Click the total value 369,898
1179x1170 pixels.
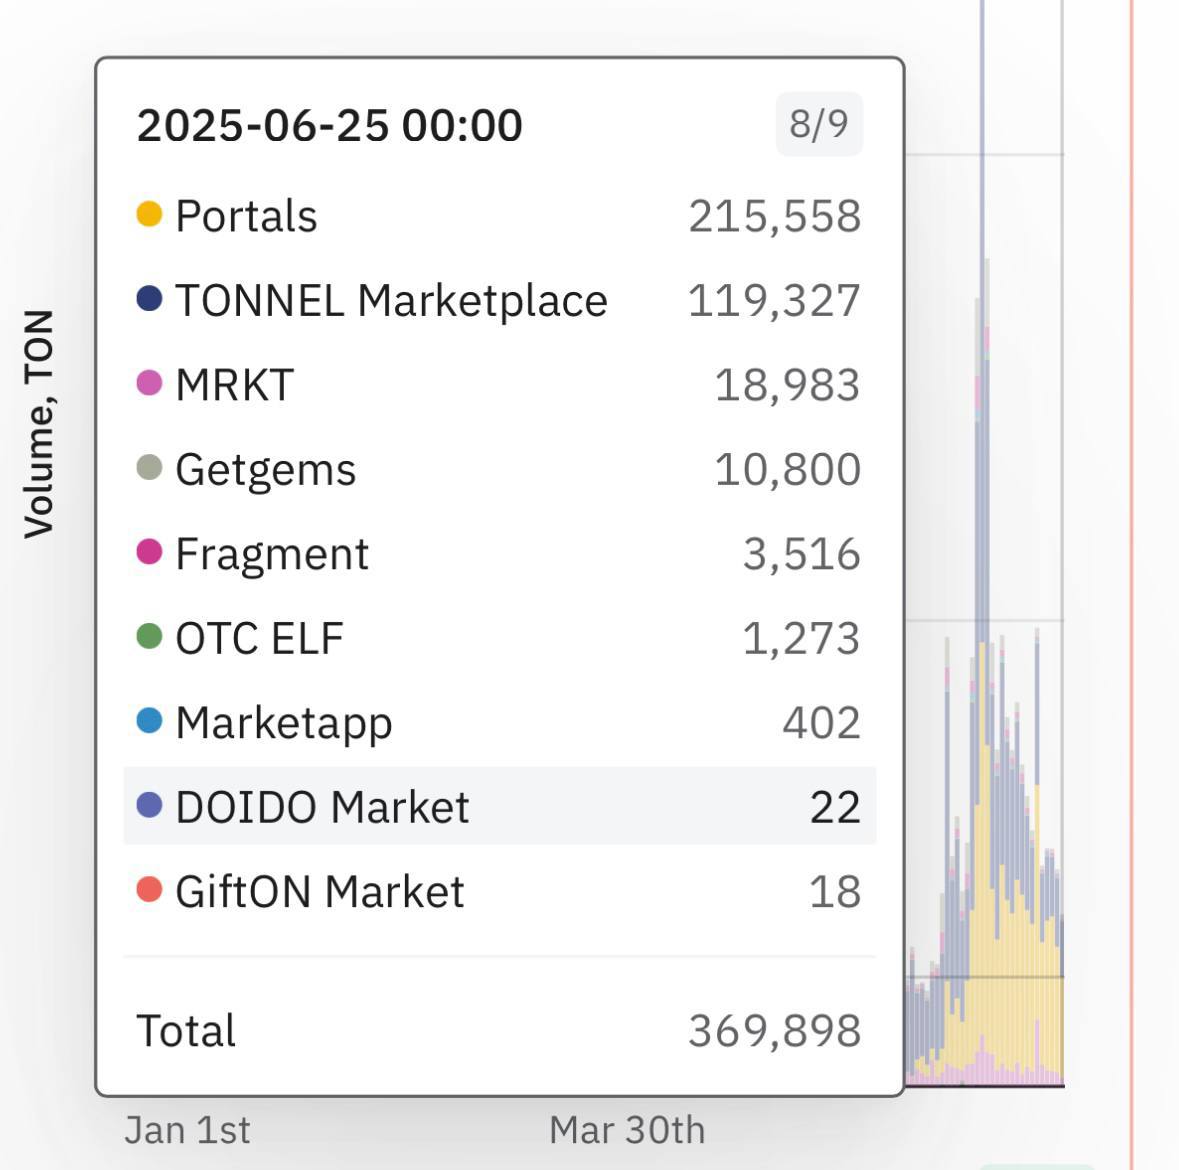click(x=774, y=1031)
